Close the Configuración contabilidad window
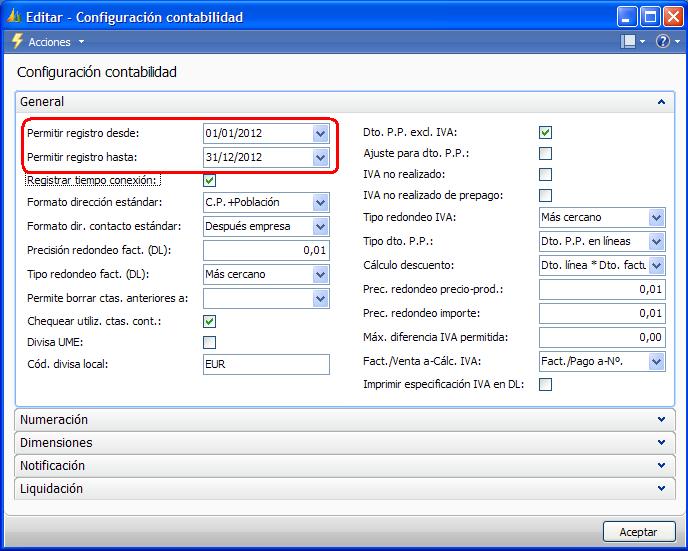Viewport: 688px width, 551px height. [x=674, y=17]
